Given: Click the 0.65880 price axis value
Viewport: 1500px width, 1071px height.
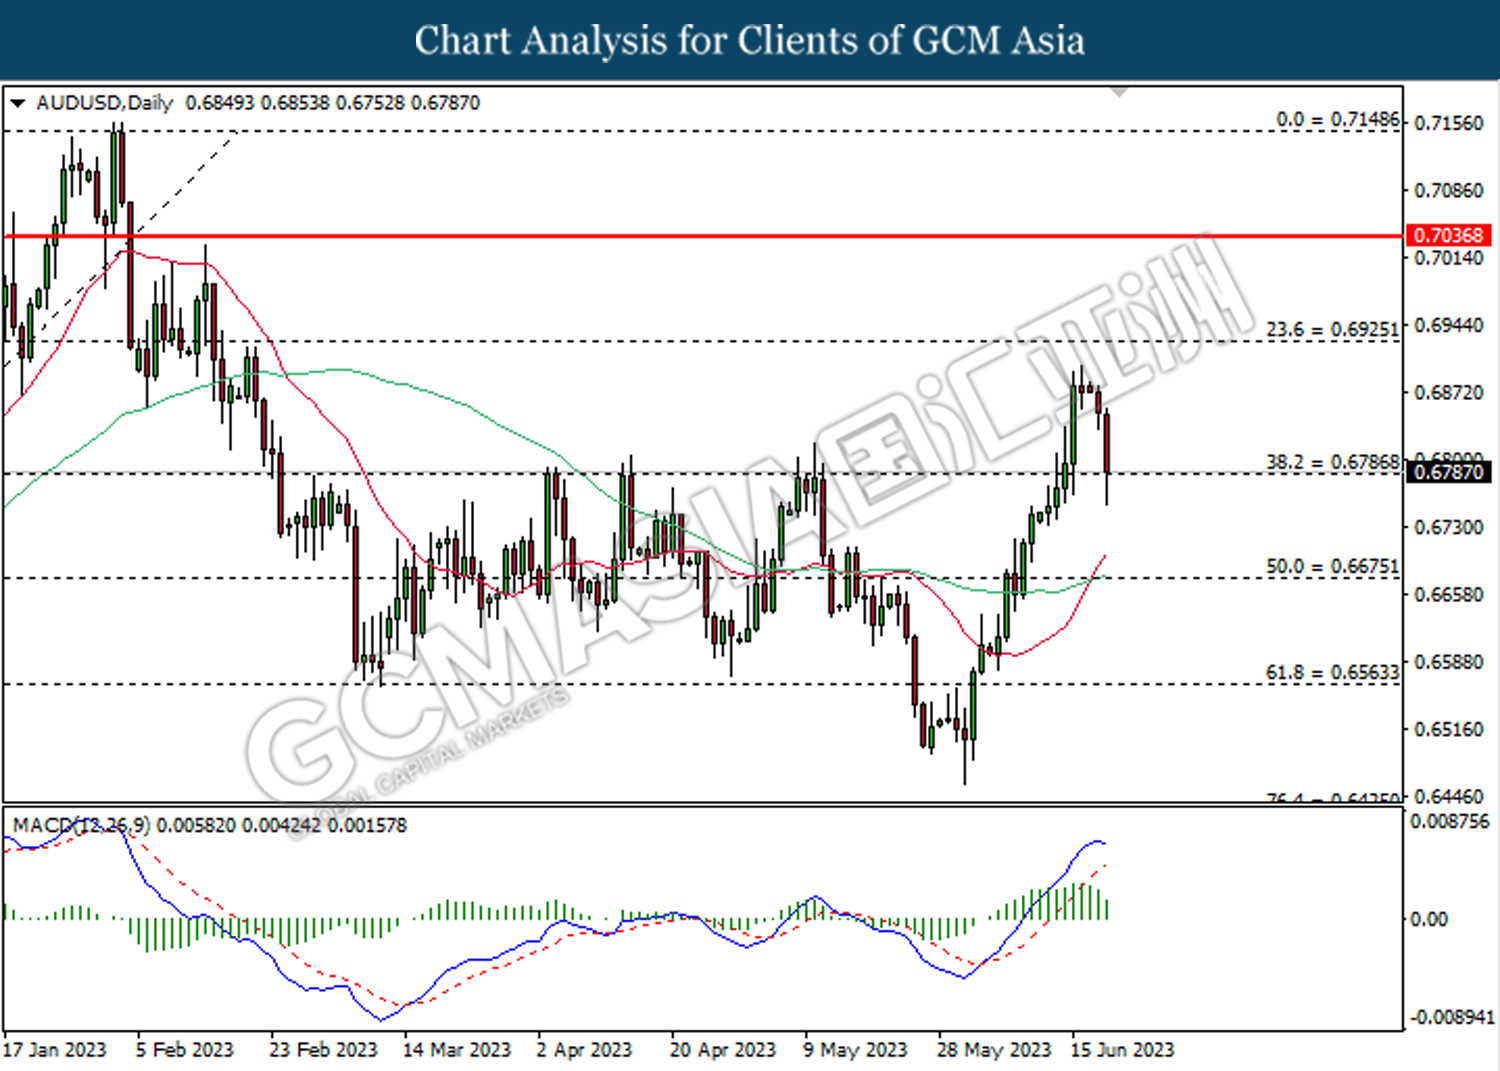Looking at the screenshot, I should (1449, 662).
